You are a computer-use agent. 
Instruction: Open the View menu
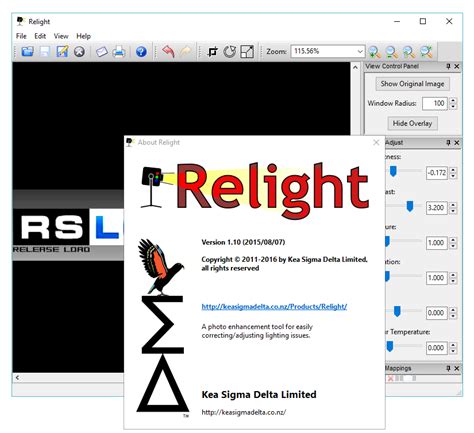pos(61,36)
